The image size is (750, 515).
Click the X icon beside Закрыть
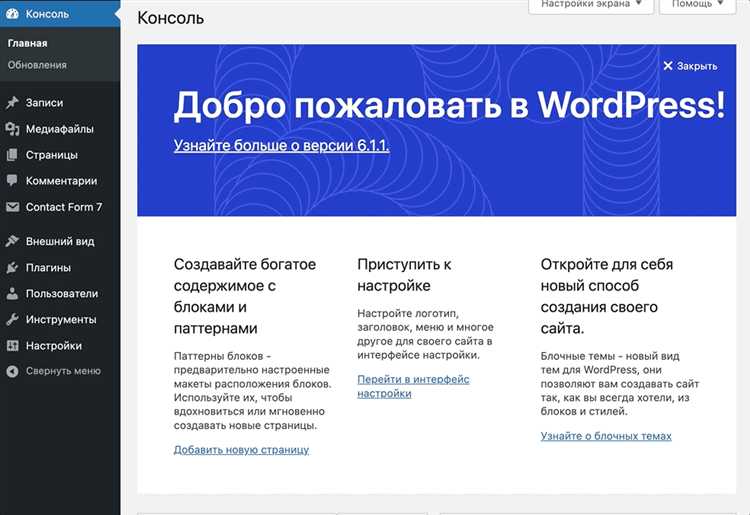[x=668, y=66]
